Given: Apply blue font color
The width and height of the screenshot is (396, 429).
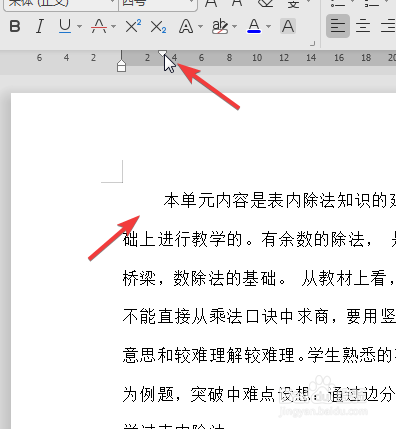Looking at the screenshot, I should tap(254, 26).
